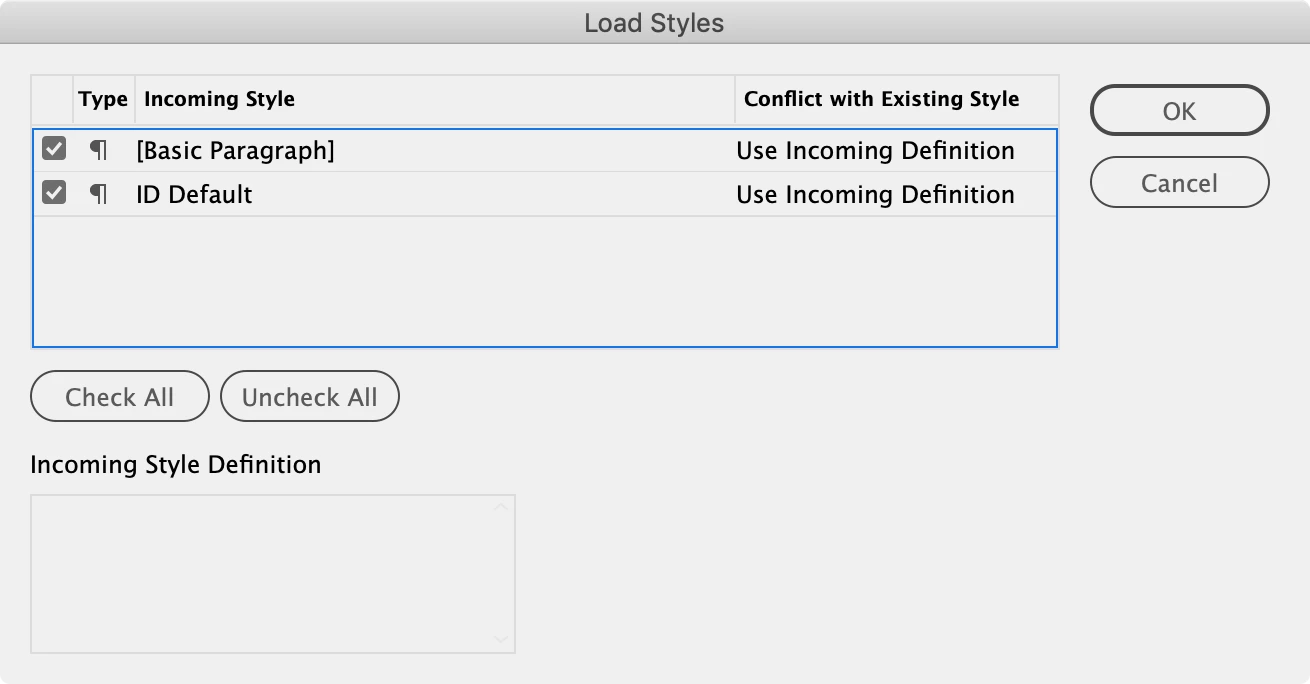This screenshot has width=1310, height=684.
Task: Click the Conflict with Existing Style header
Action: click(x=881, y=99)
